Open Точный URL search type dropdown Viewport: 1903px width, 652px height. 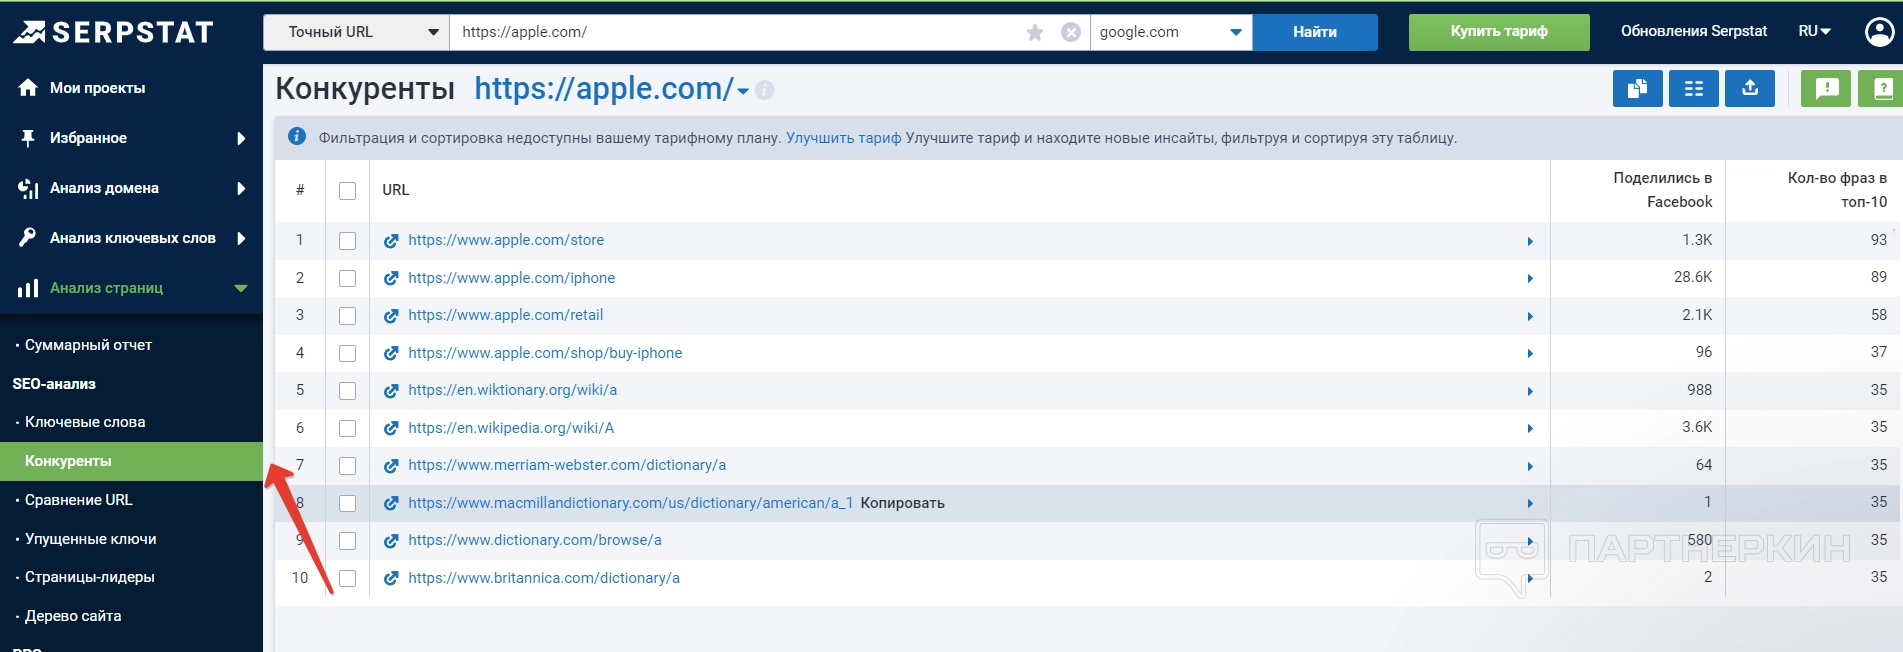click(x=356, y=32)
